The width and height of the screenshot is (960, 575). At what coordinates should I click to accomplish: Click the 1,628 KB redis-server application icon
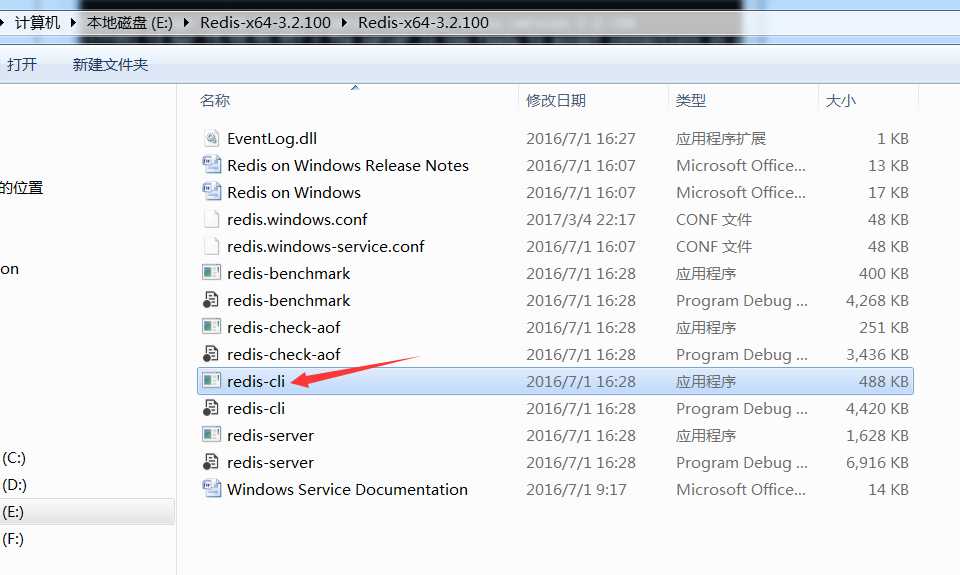(211, 435)
